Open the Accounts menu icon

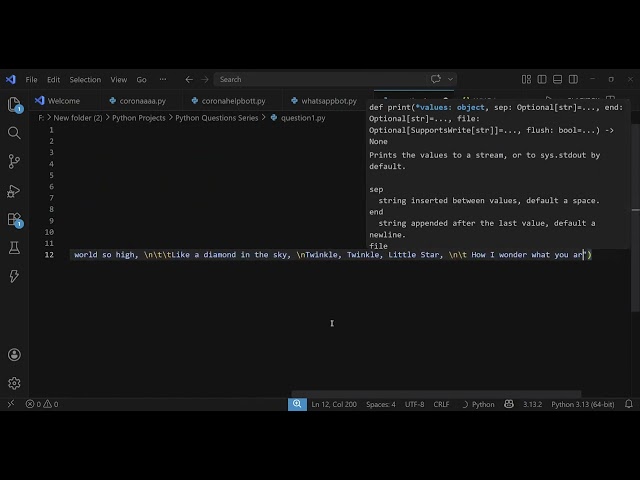click(14, 354)
